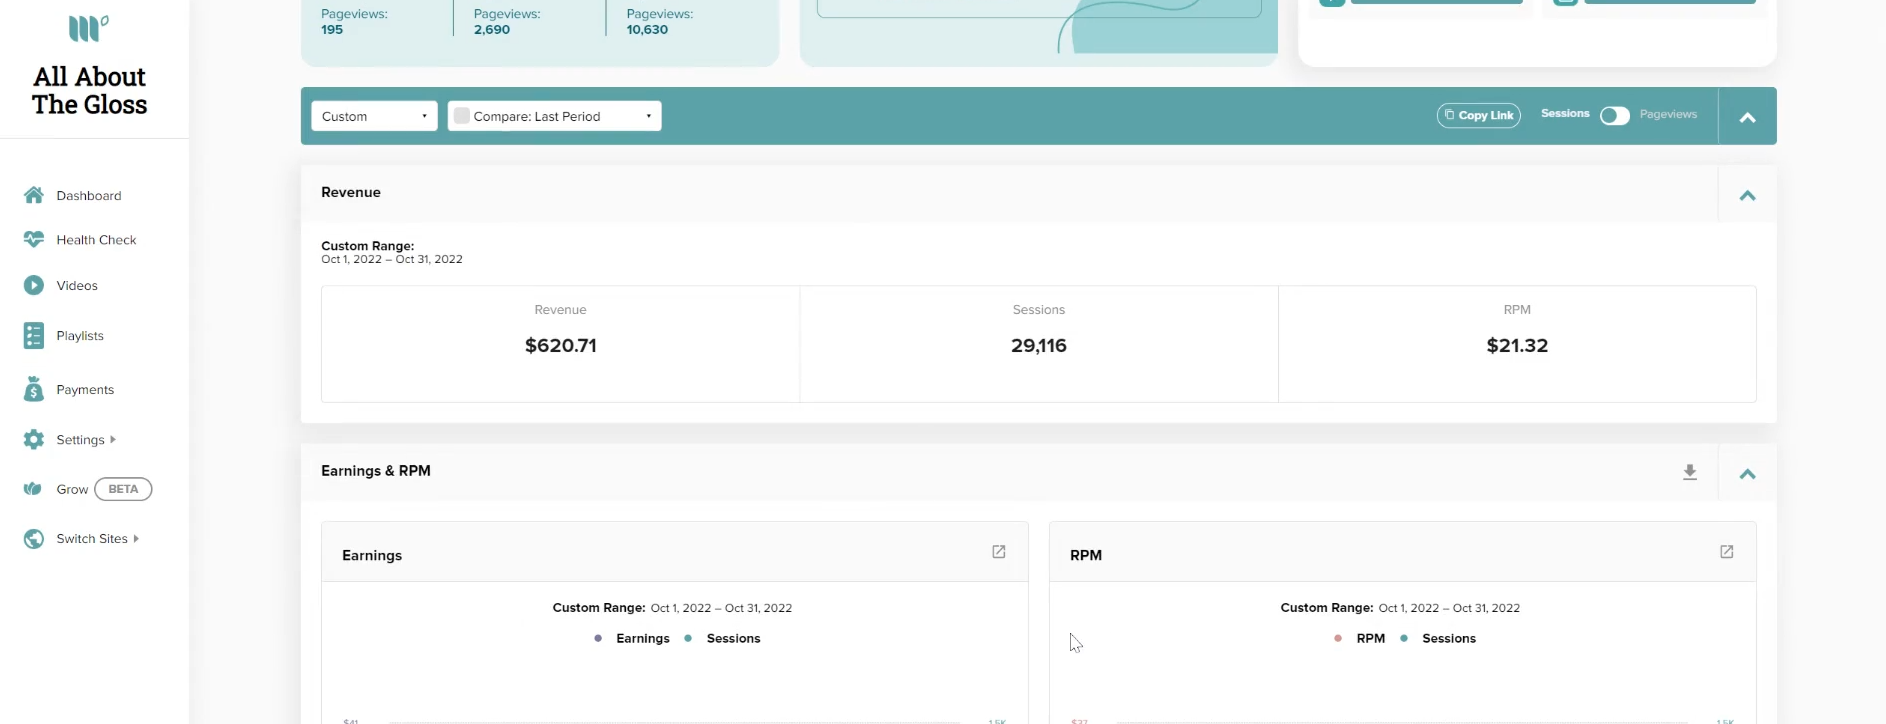
Task: Toggle RPM series in RPM chart legend
Action: tap(1360, 638)
